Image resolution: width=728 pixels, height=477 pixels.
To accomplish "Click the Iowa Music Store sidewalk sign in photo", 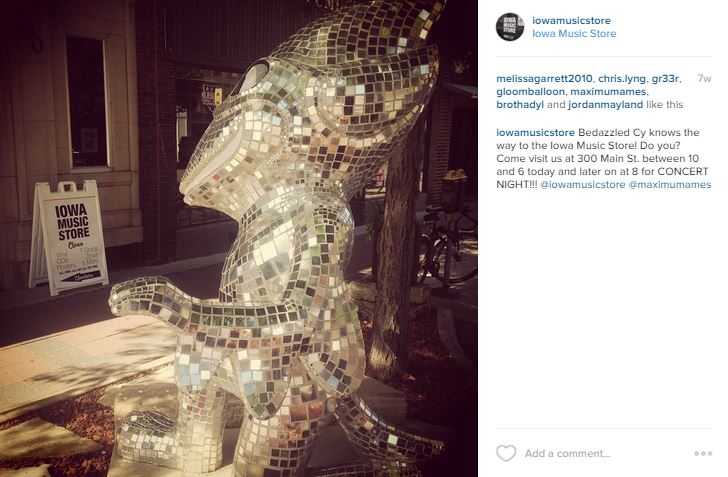I will click(x=69, y=237).
